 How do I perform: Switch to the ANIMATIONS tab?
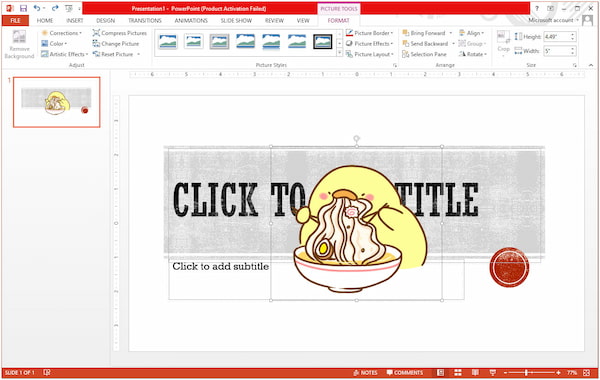[x=191, y=21]
